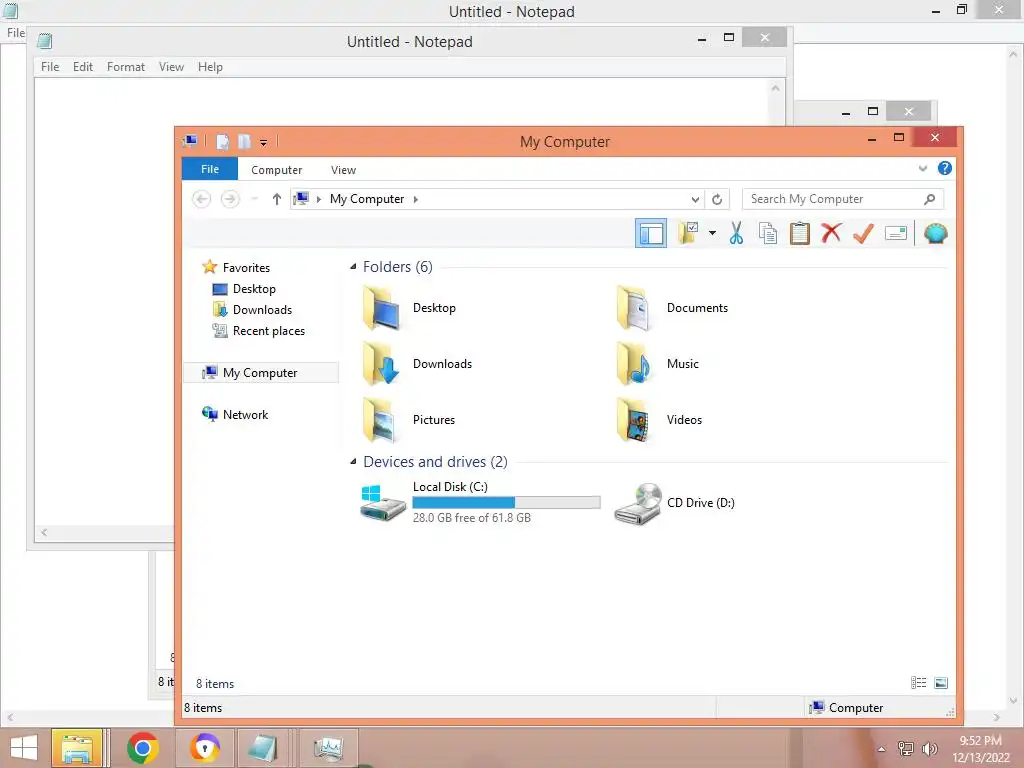The height and width of the screenshot is (768, 1024).
Task: Open File Explorer from the taskbar
Action: [x=77, y=748]
